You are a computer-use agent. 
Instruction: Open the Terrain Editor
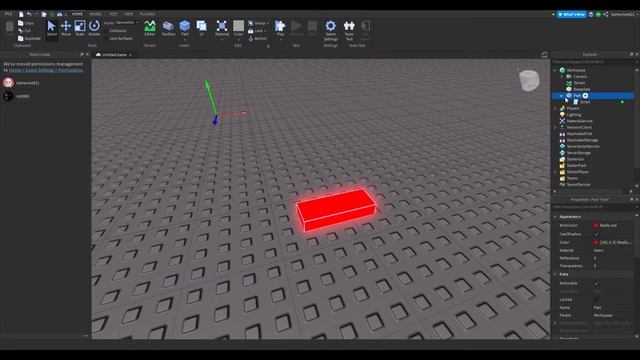coord(150,28)
